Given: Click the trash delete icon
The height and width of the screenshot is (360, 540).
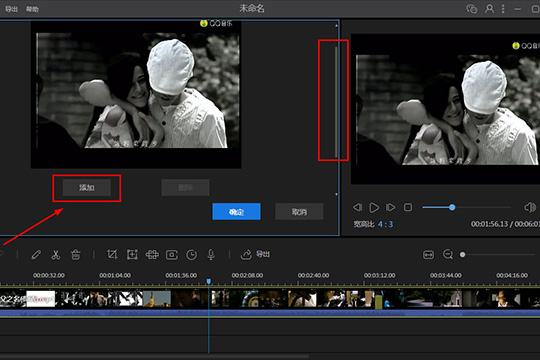Looking at the screenshot, I should 76,255.
